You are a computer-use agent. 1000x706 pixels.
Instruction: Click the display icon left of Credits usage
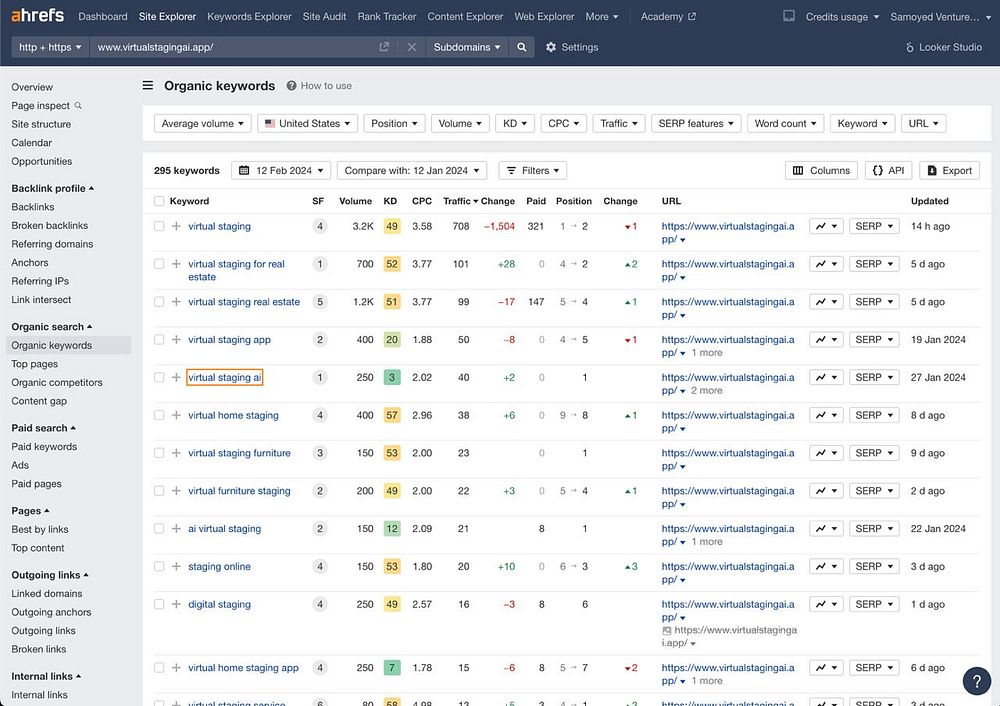coord(789,17)
